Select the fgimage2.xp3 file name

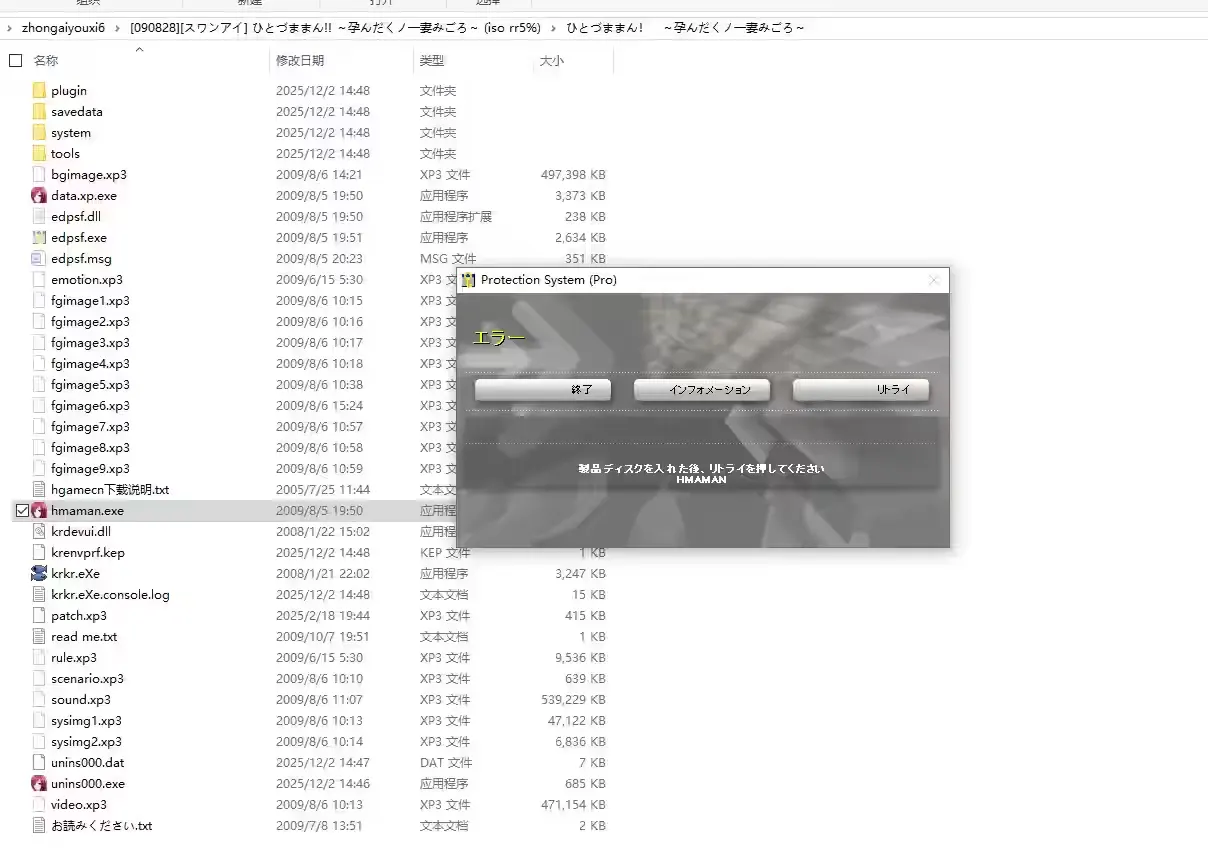[90, 321]
